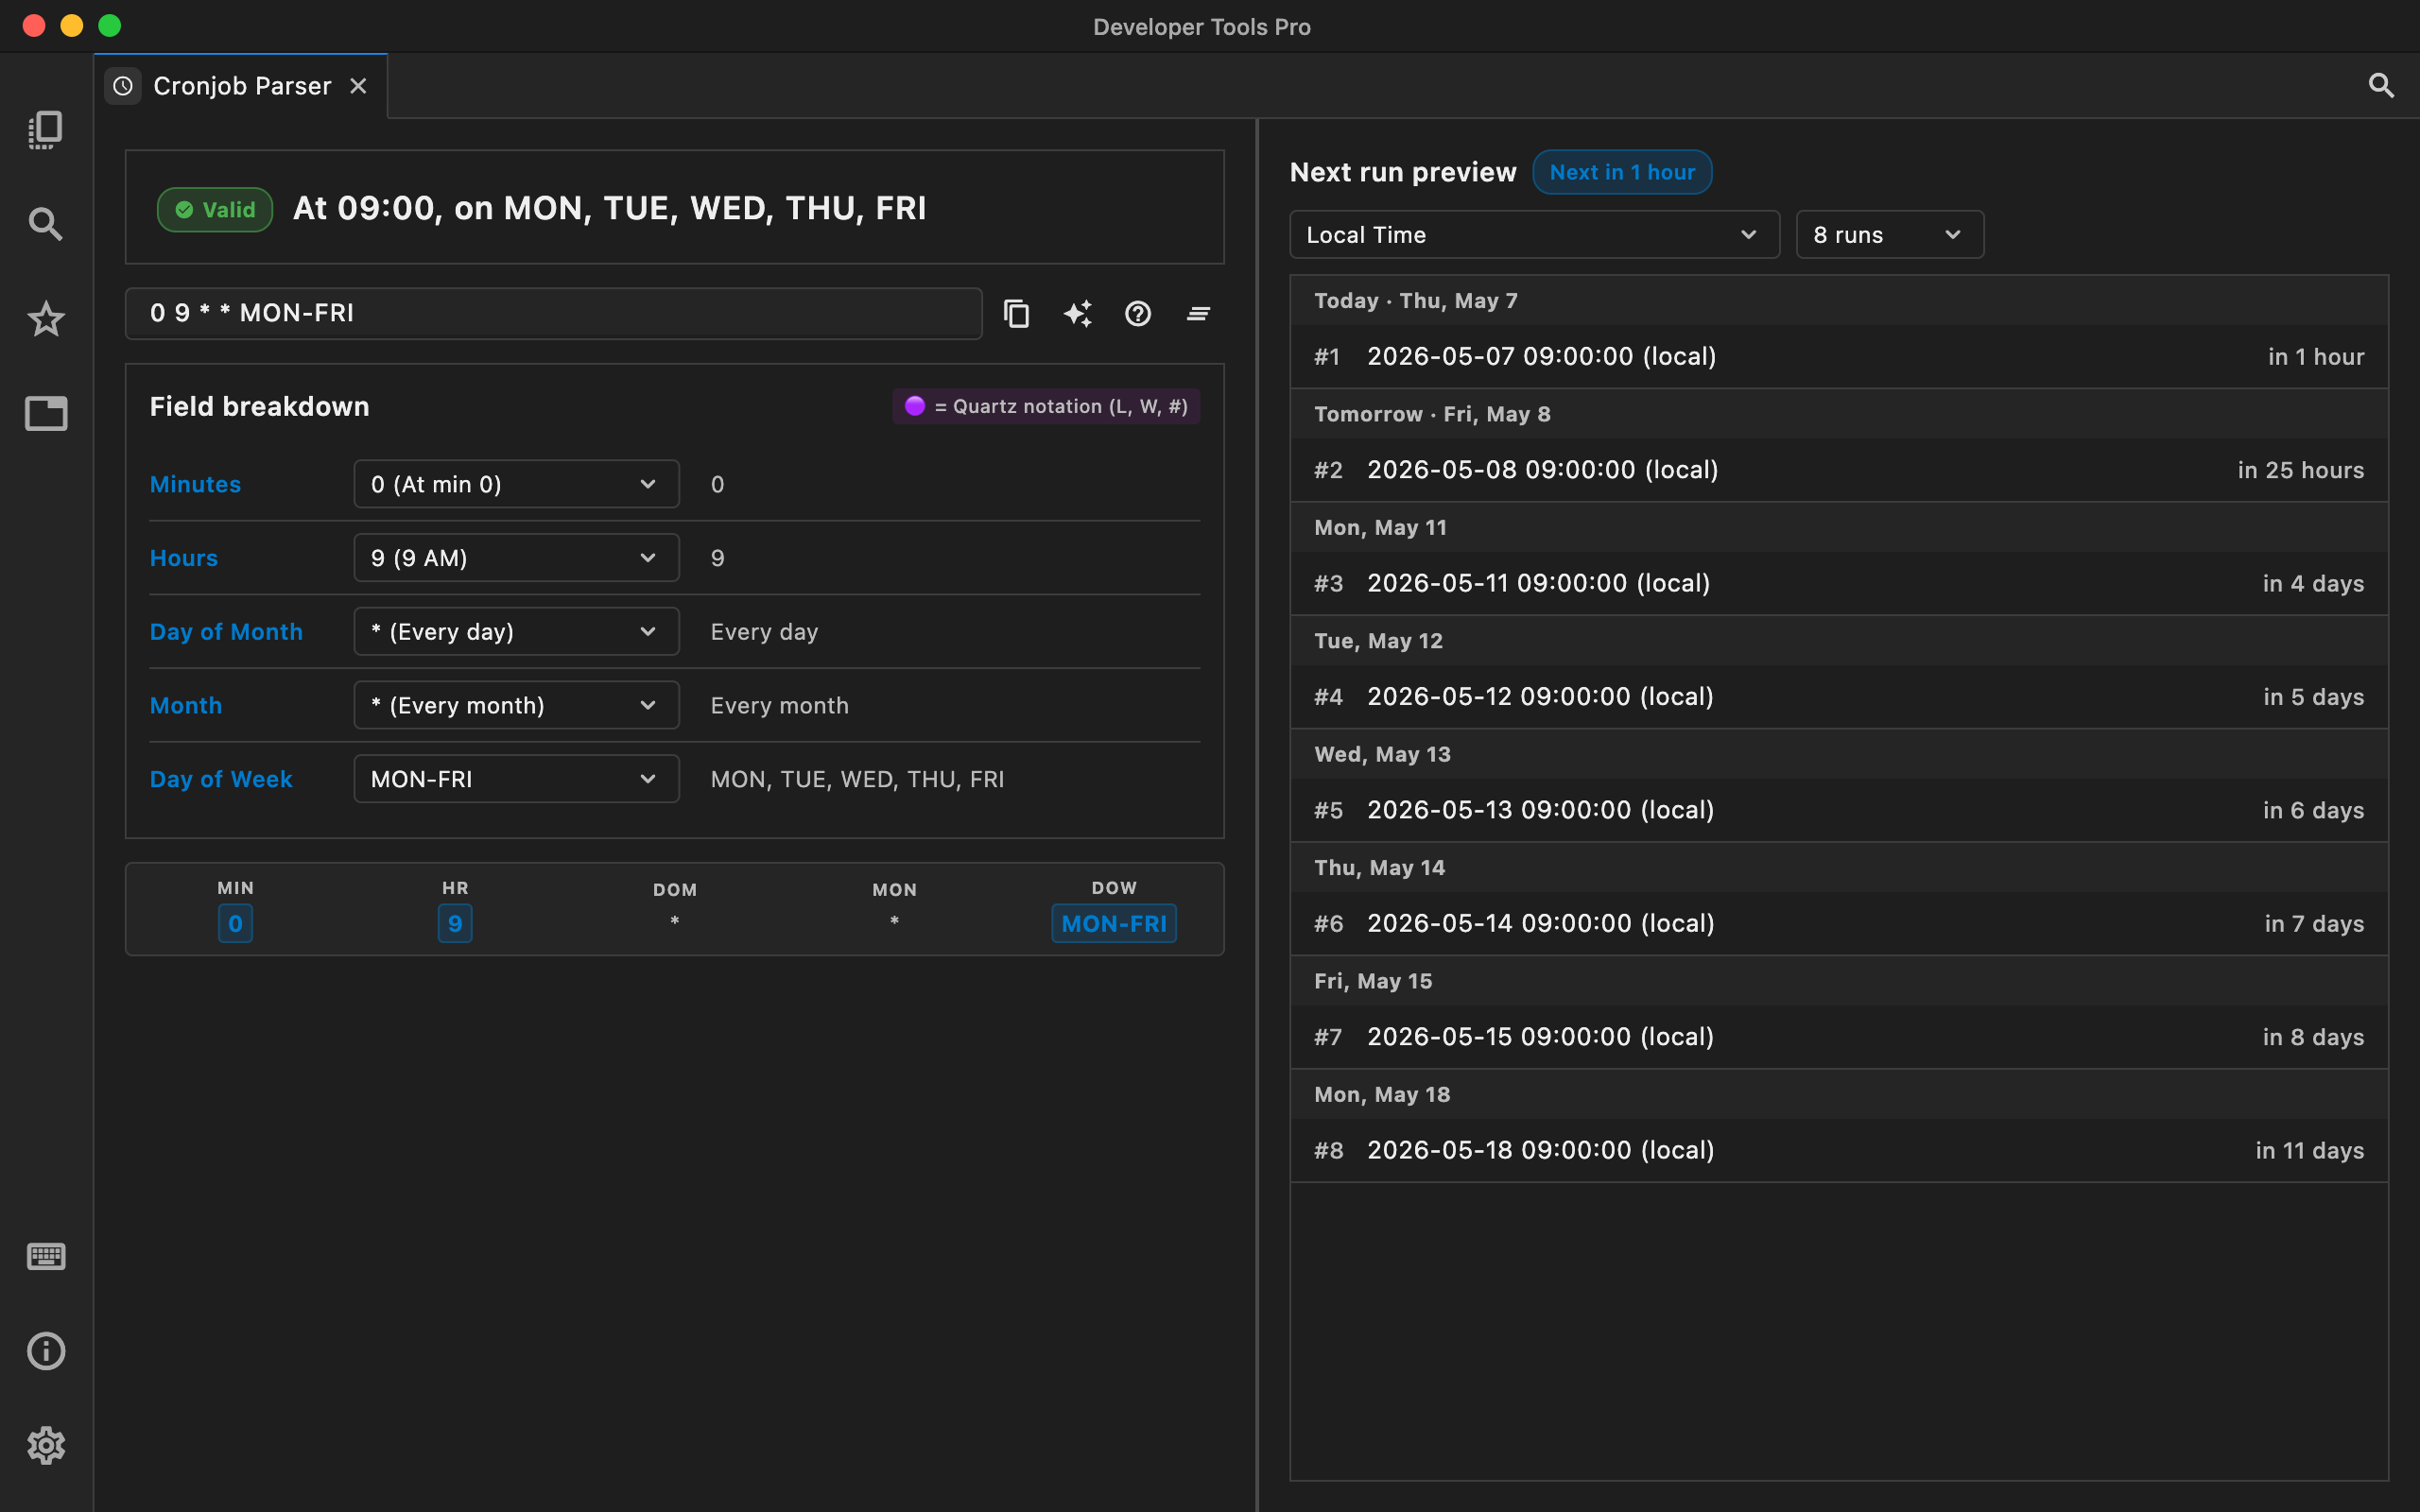Open the Day of Week dropdown
This screenshot has width=2420, height=1512.
(x=516, y=779)
